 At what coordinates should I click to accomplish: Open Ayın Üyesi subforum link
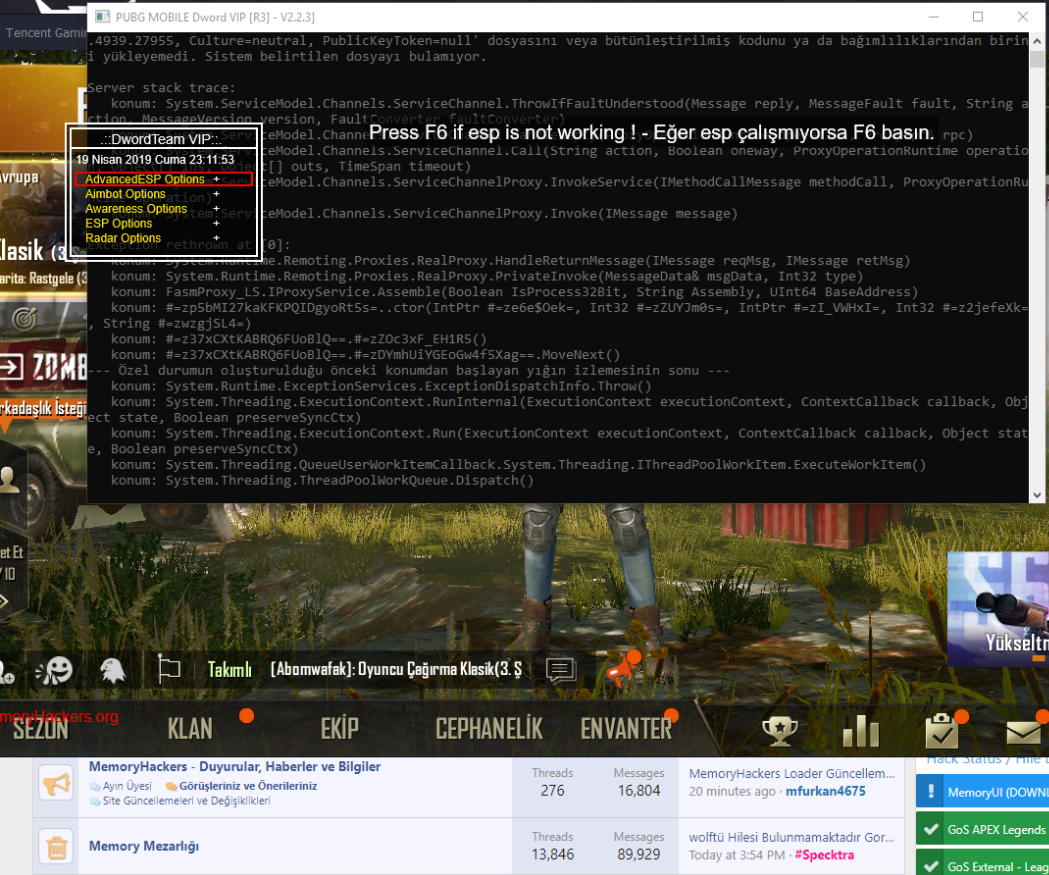coord(126,786)
